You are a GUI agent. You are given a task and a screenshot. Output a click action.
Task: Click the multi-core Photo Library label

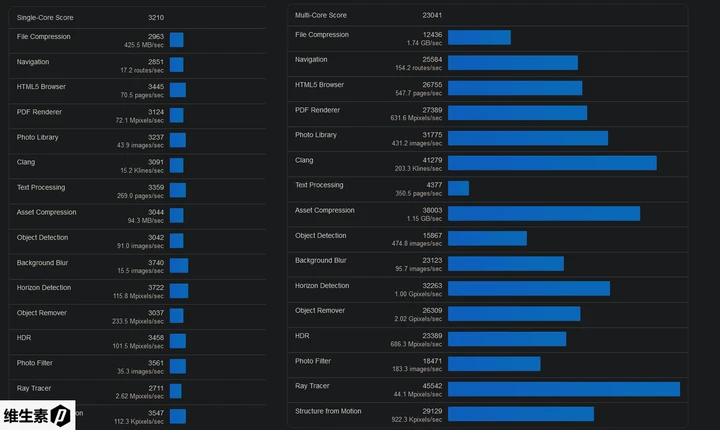coord(315,135)
